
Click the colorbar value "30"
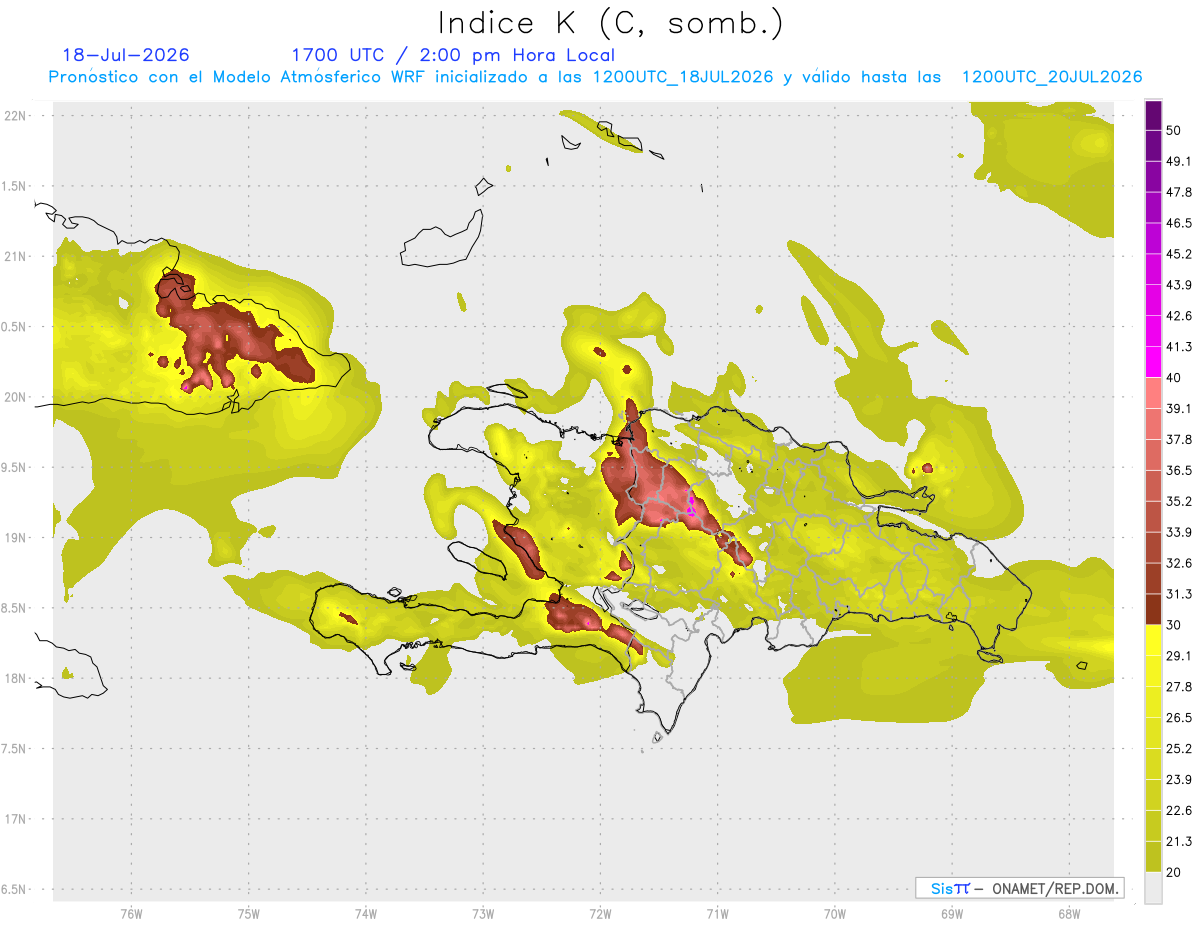click(1173, 625)
